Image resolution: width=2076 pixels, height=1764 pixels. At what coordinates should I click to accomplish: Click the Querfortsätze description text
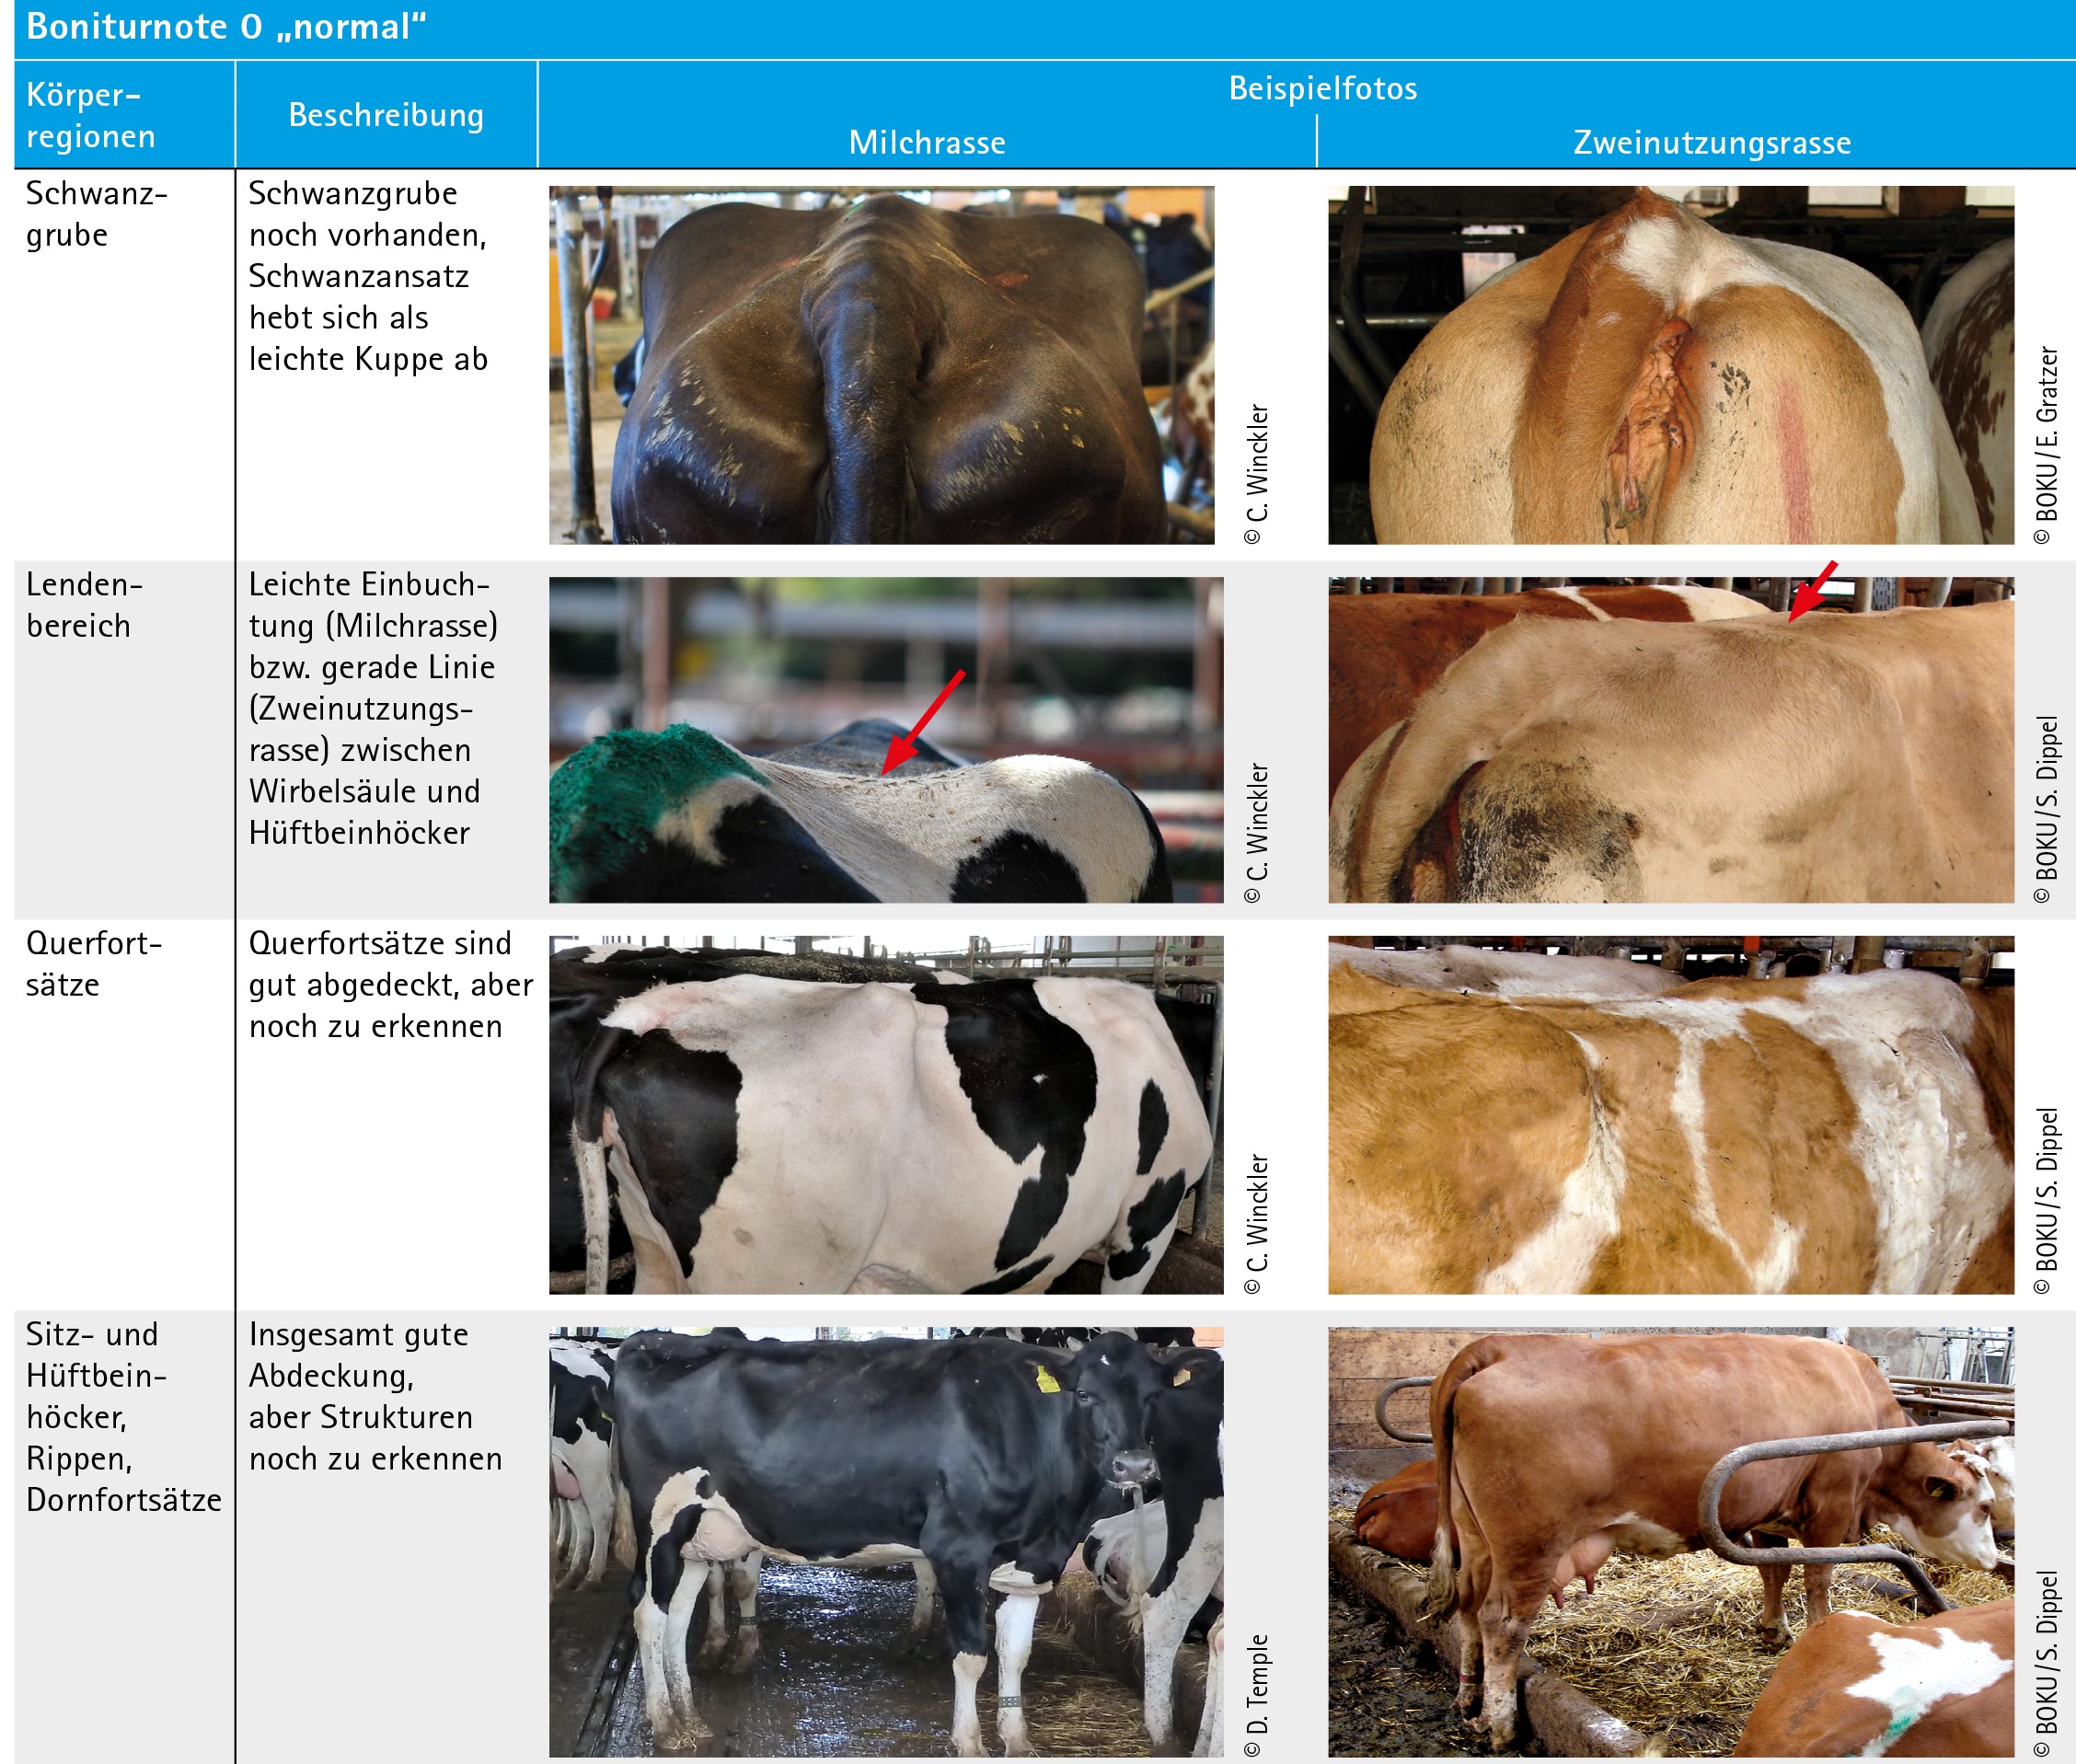click(391, 985)
